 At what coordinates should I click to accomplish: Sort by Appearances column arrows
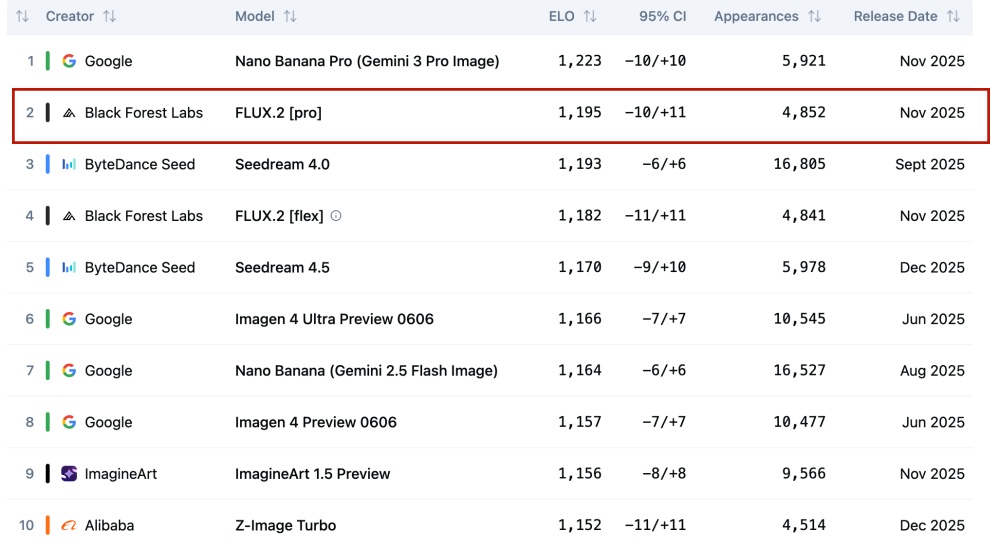click(x=814, y=17)
